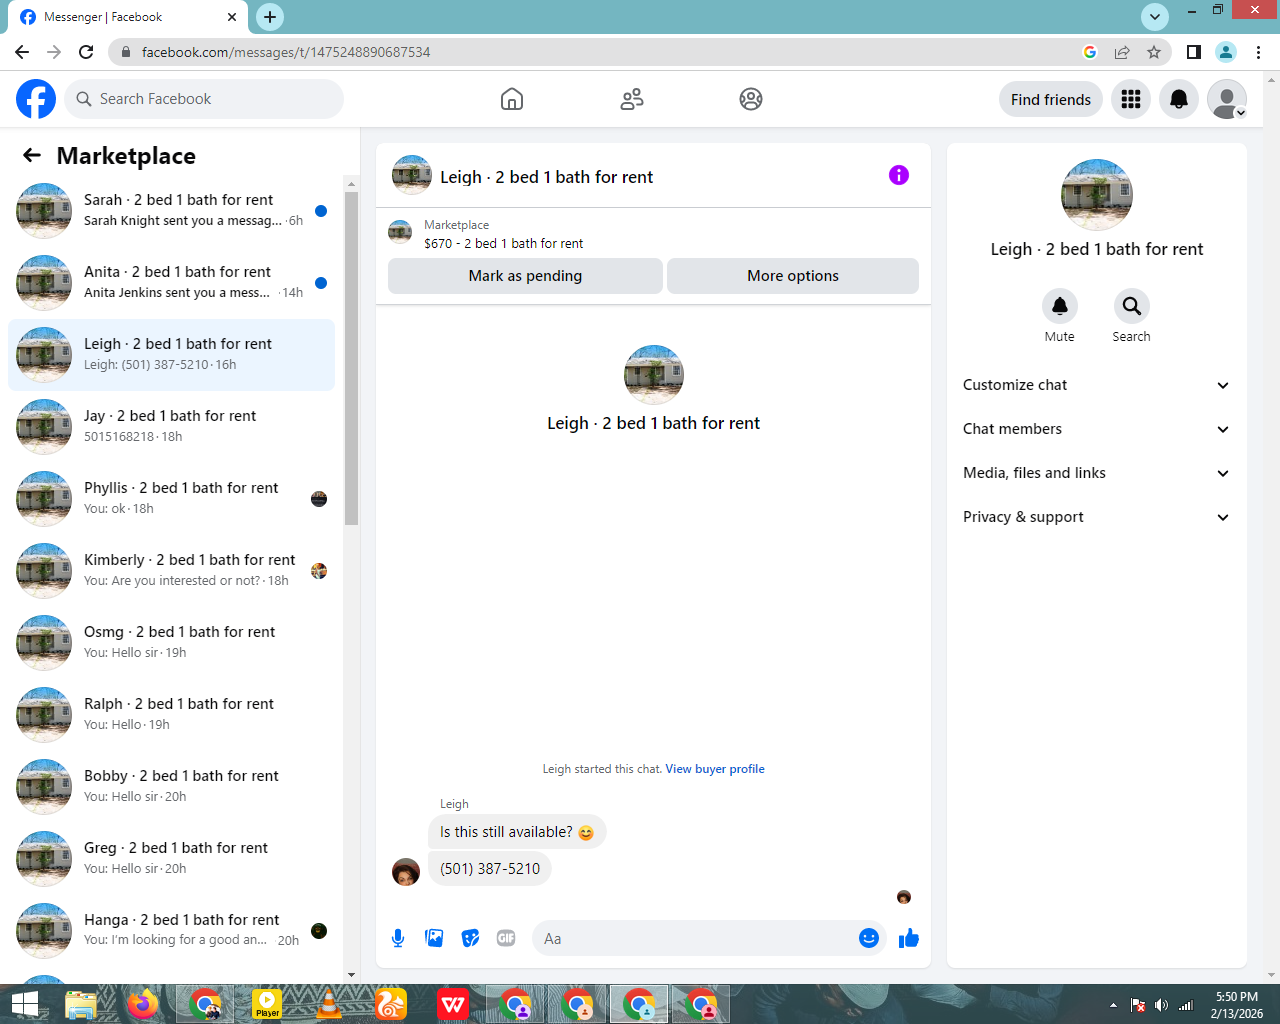
Task: Click the Search Facebook field
Action: pyautogui.click(x=205, y=99)
